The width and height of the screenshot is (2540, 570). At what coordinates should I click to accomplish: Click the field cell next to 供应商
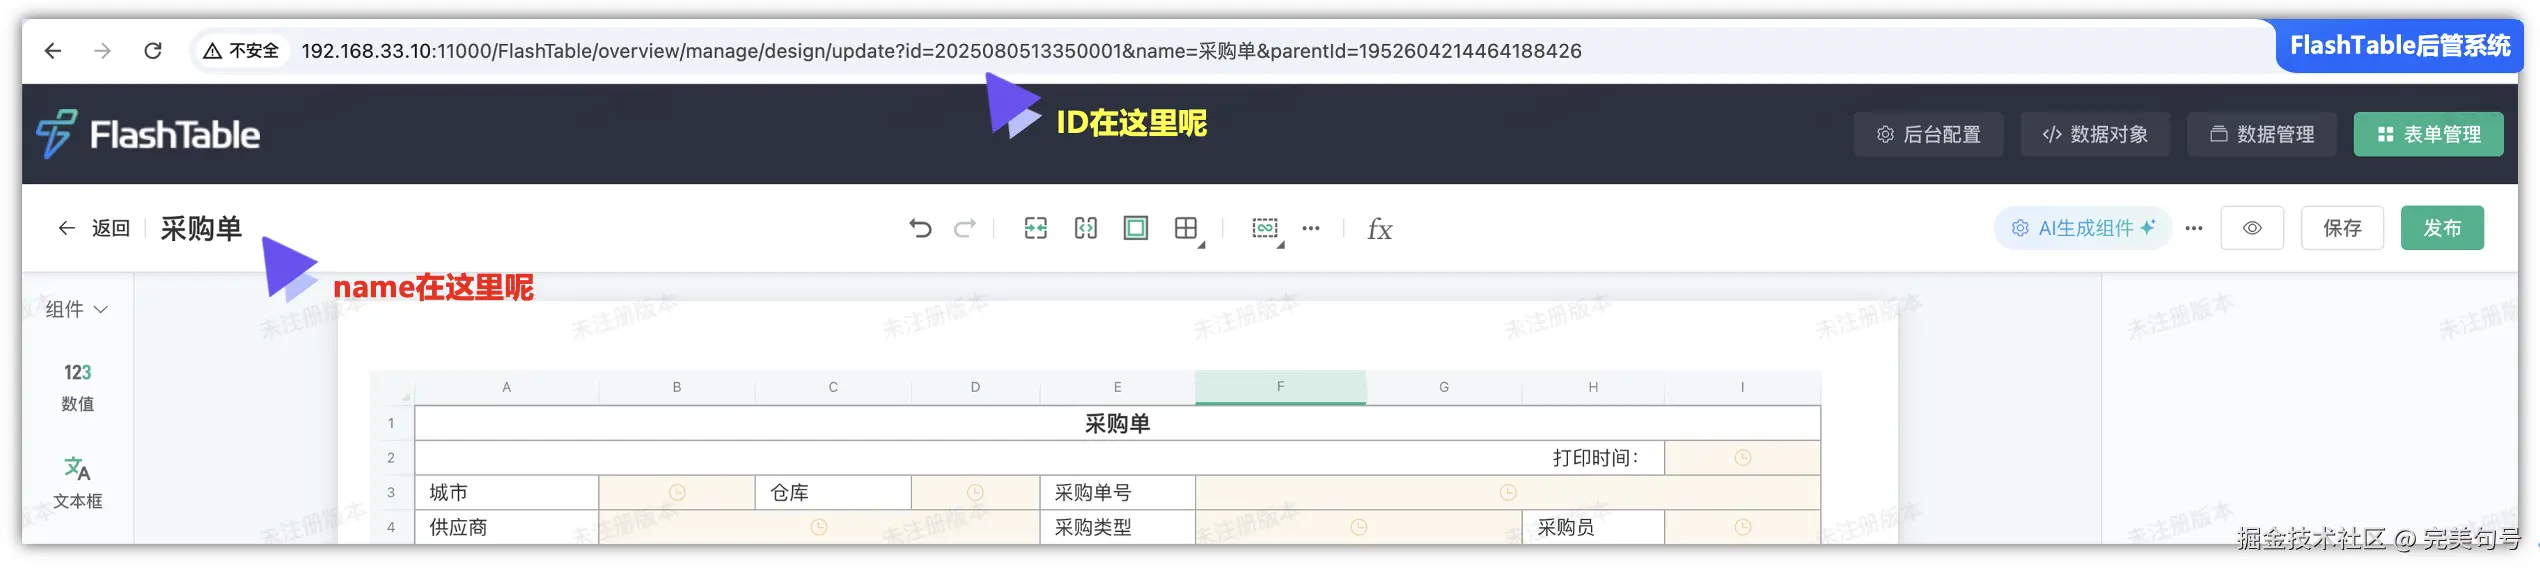[x=819, y=527]
